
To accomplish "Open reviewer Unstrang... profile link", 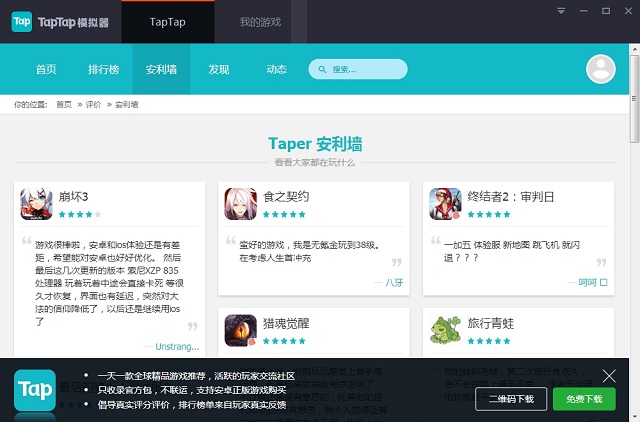I will click(x=177, y=346).
